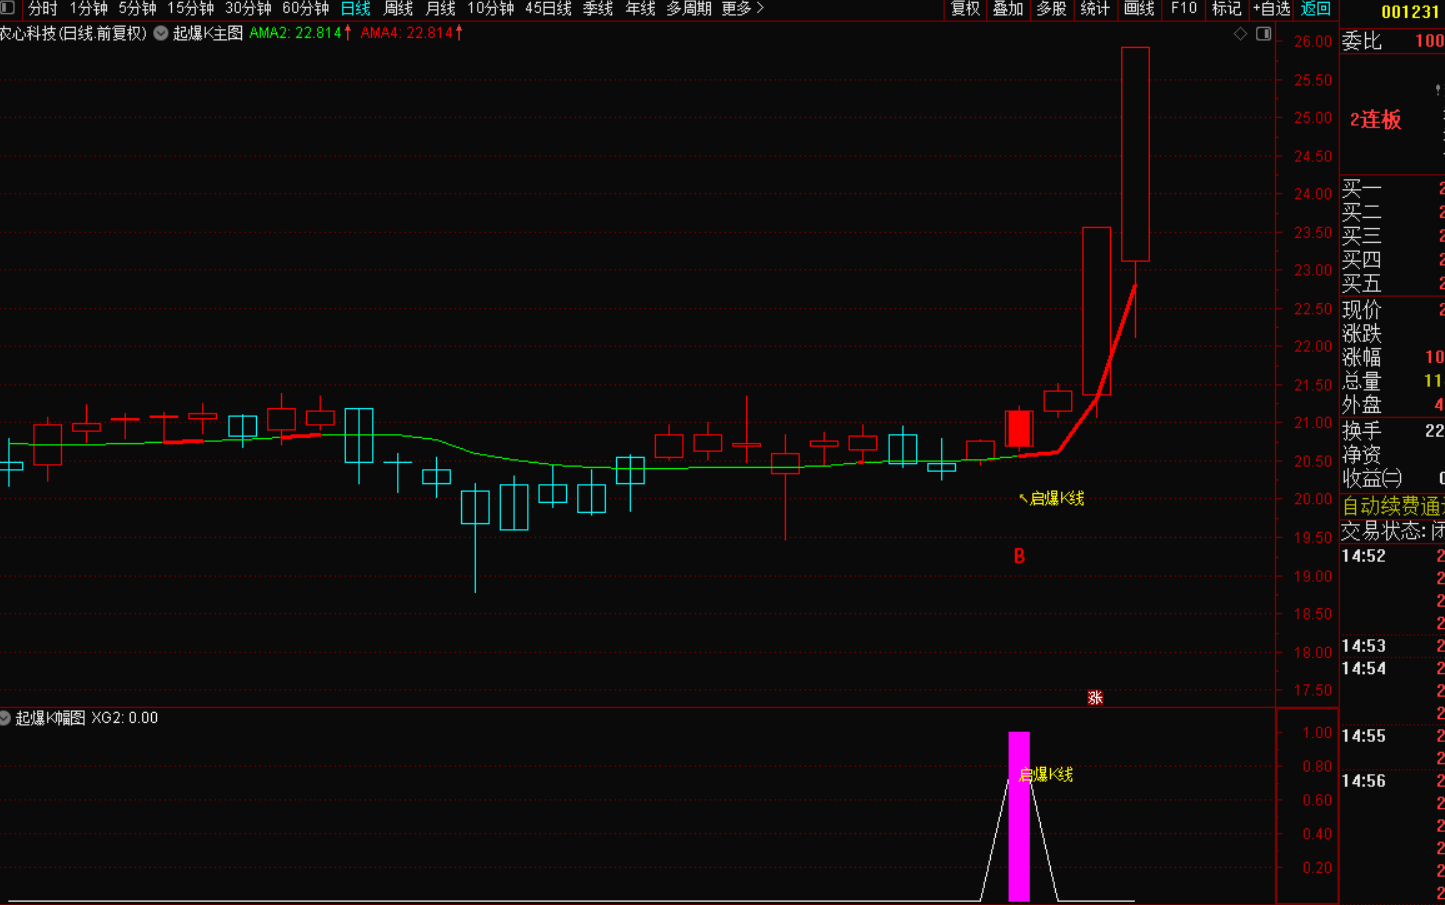Click the yellow 启爆K线 arrow annotation on main chart

click(1051, 498)
